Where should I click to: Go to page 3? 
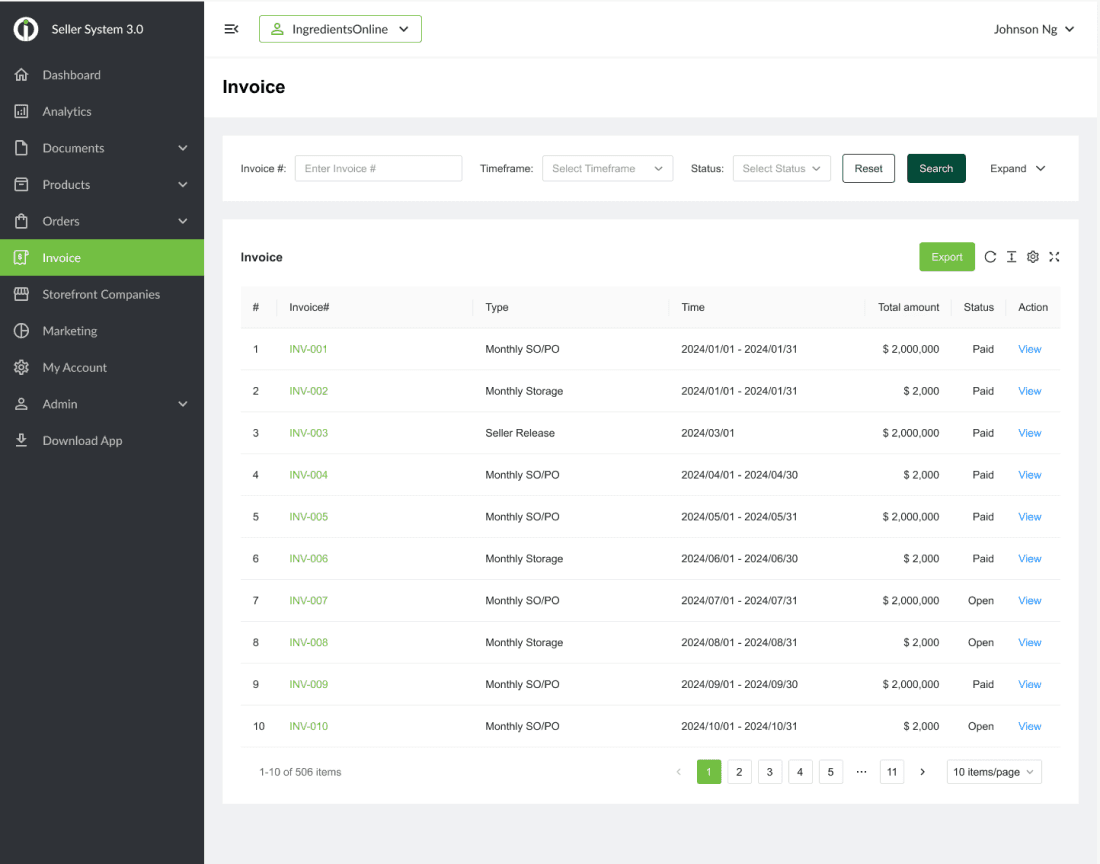point(770,771)
